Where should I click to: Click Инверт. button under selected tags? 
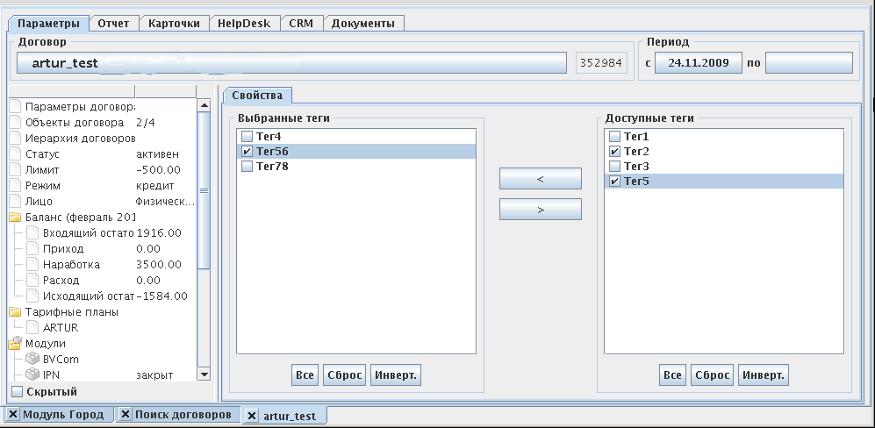pos(396,375)
